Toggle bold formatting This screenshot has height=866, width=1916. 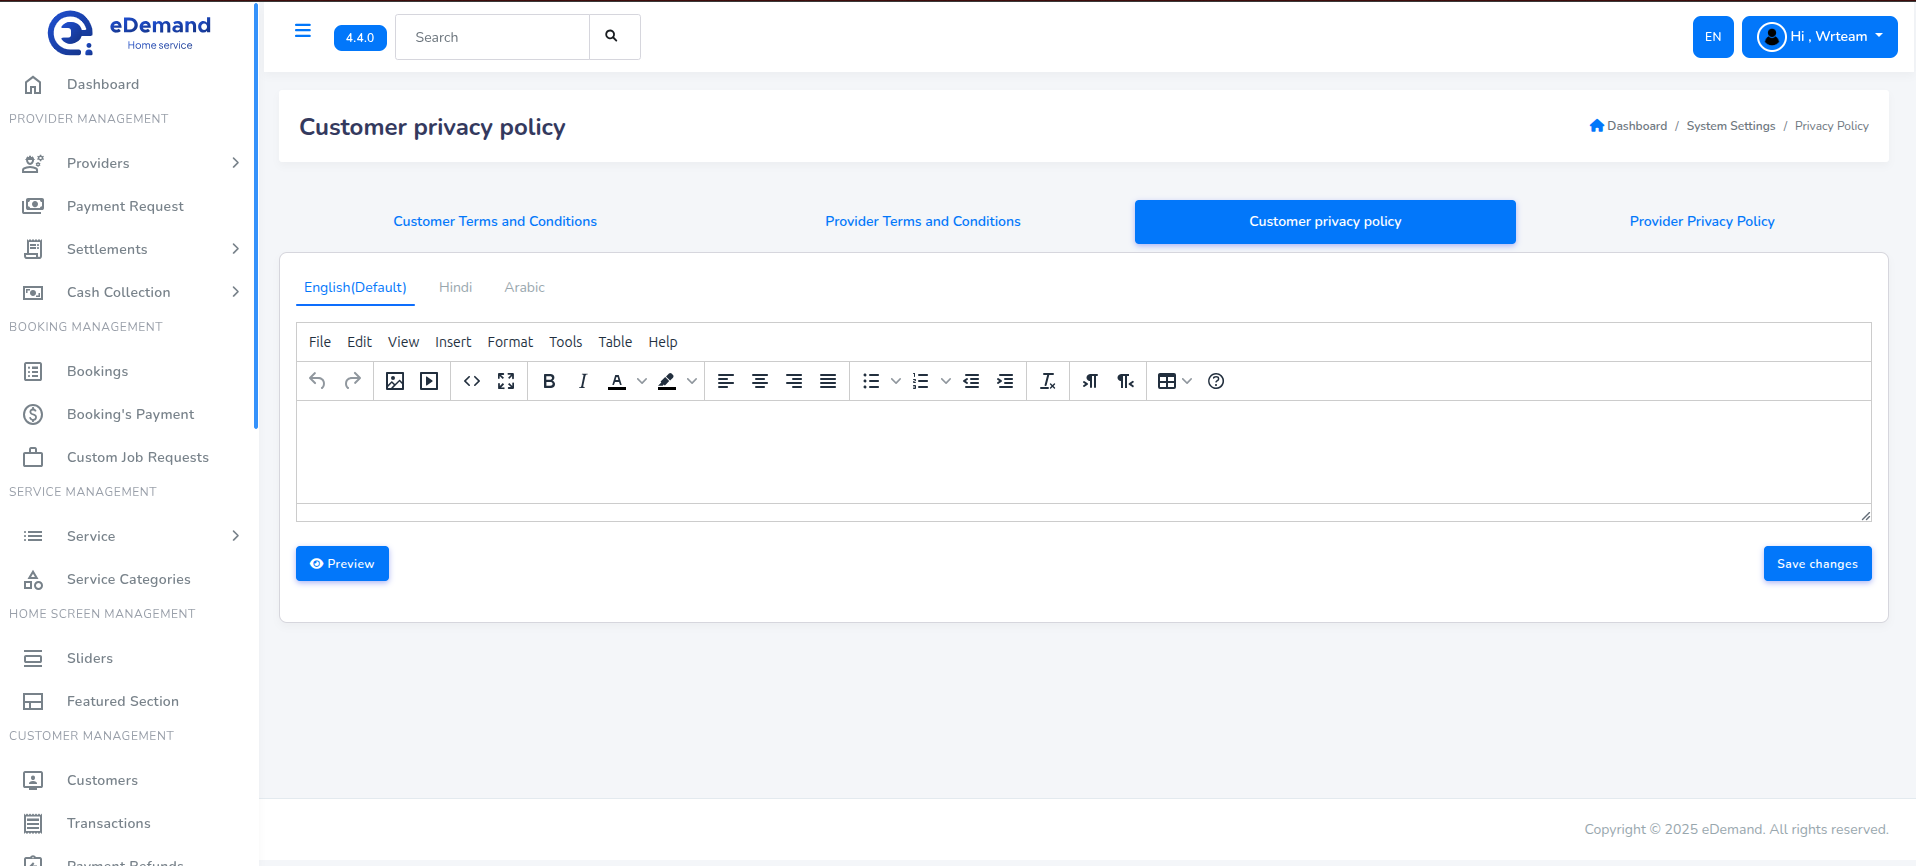click(549, 381)
